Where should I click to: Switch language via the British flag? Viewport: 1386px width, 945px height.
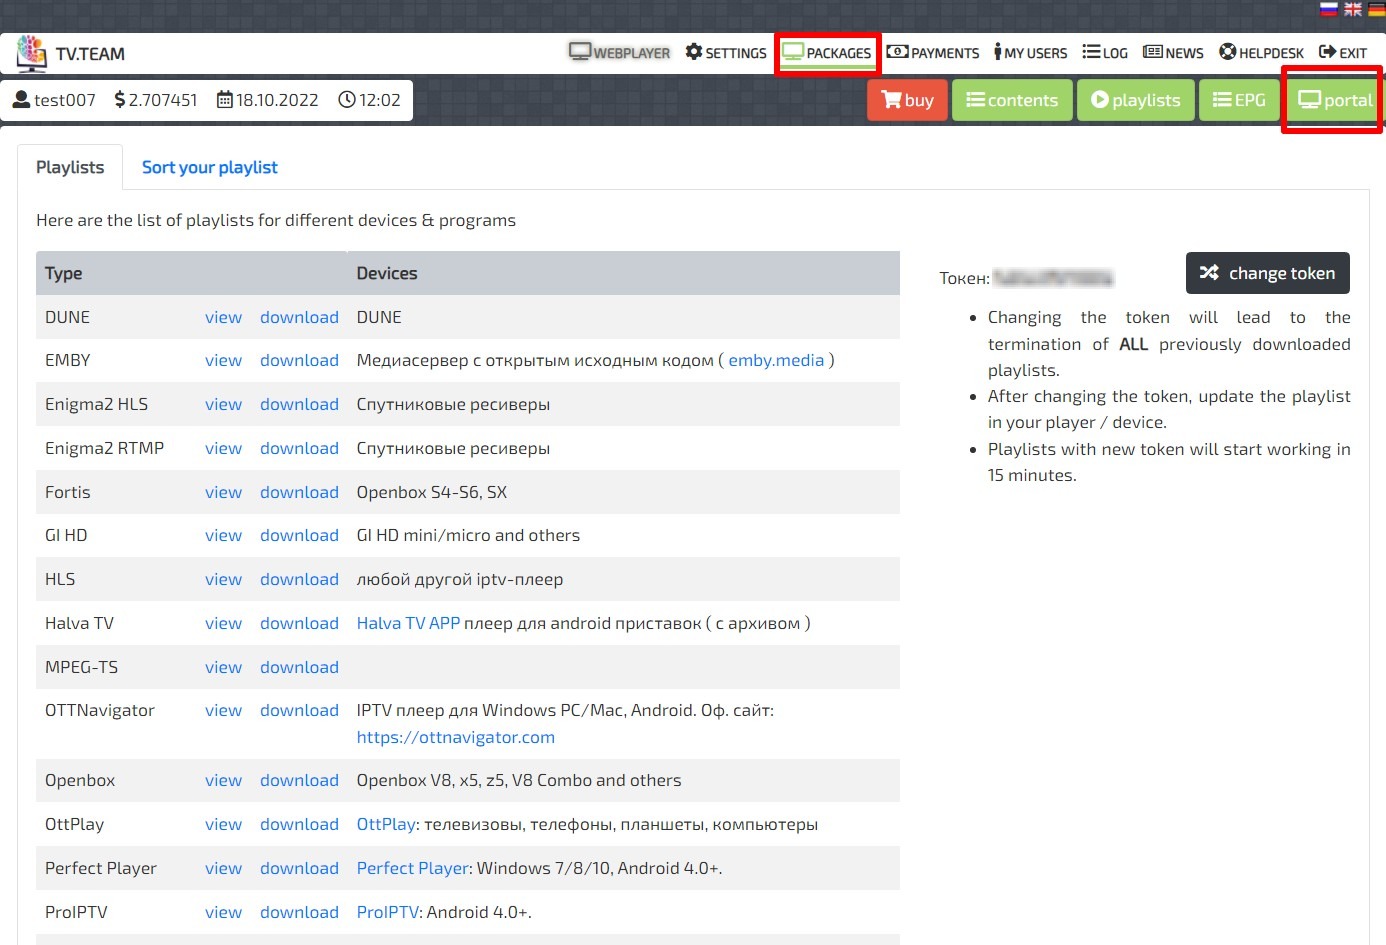pos(1353,9)
